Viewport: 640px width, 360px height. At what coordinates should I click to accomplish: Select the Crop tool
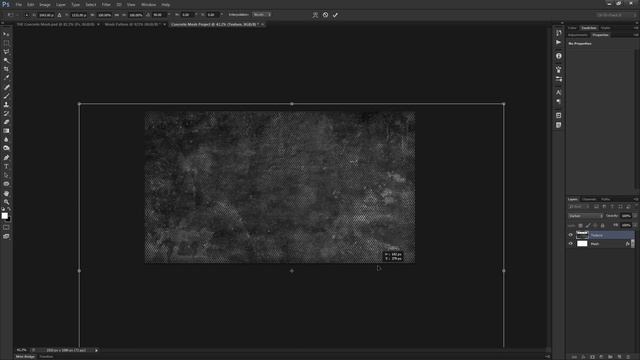pos(6,69)
